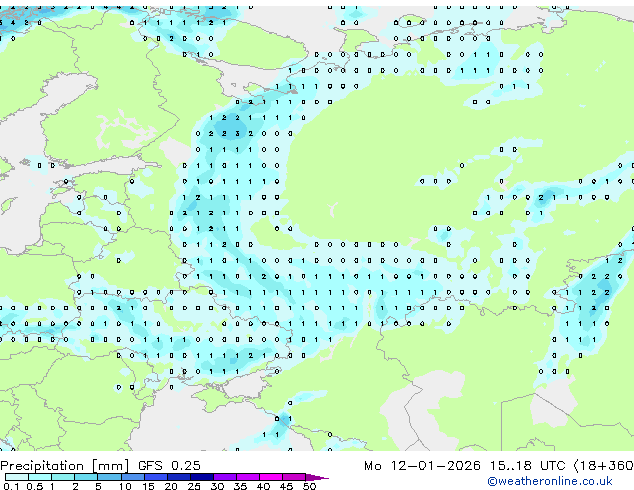This screenshot has width=634, height=490.
Task: Click the 0.1–0.5 mm legend color swatch
Action: click(17, 477)
